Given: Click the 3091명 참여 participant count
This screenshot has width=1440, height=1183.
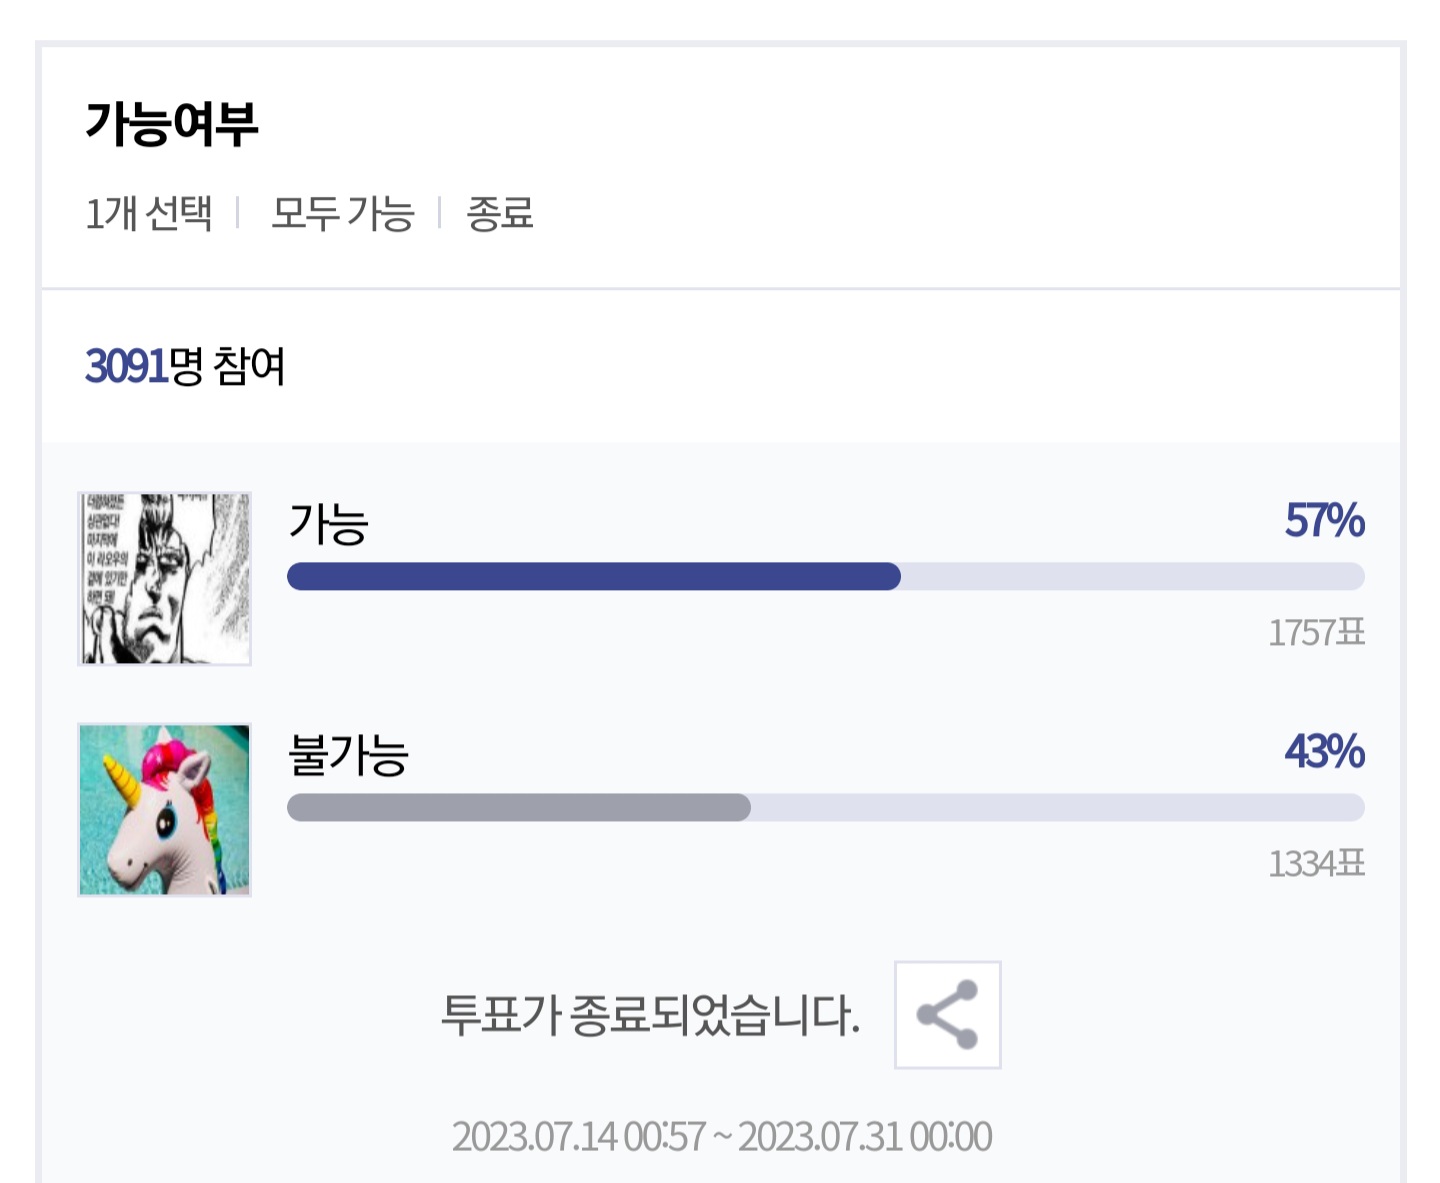Looking at the screenshot, I should point(186,365).
